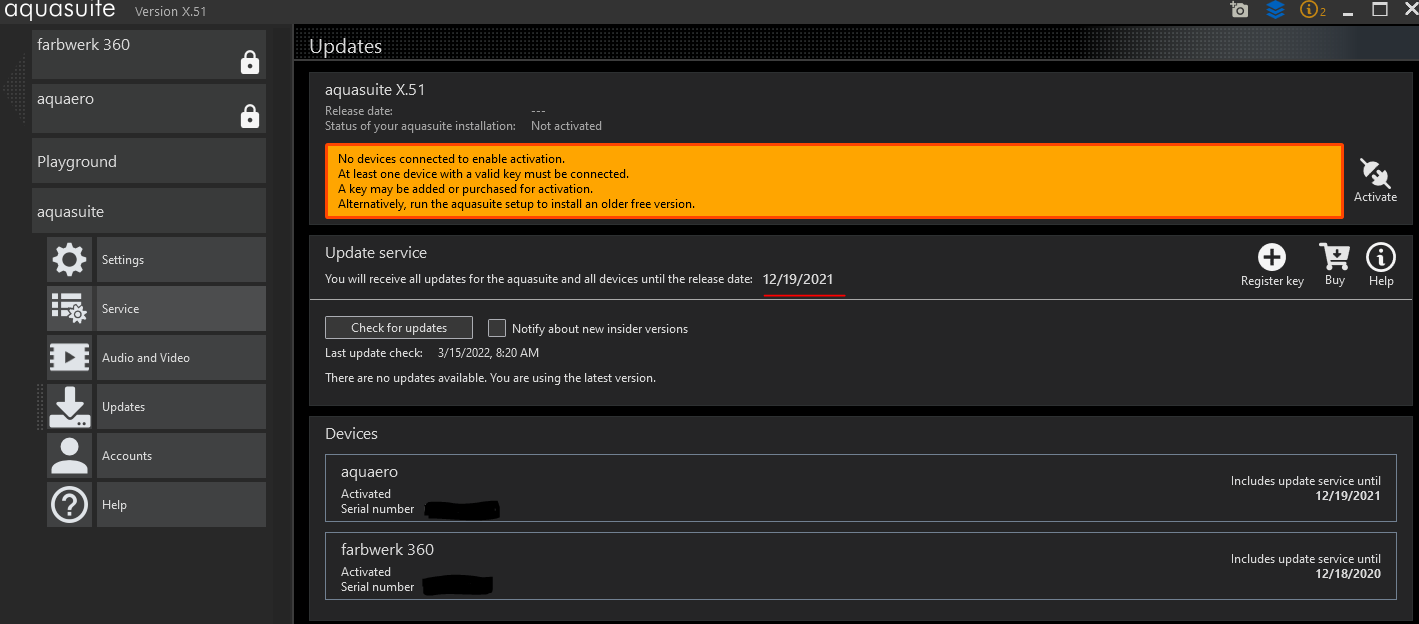The image size is (1419, 624).
Task: Click the Settings gear icon
Action: point(69,260)
